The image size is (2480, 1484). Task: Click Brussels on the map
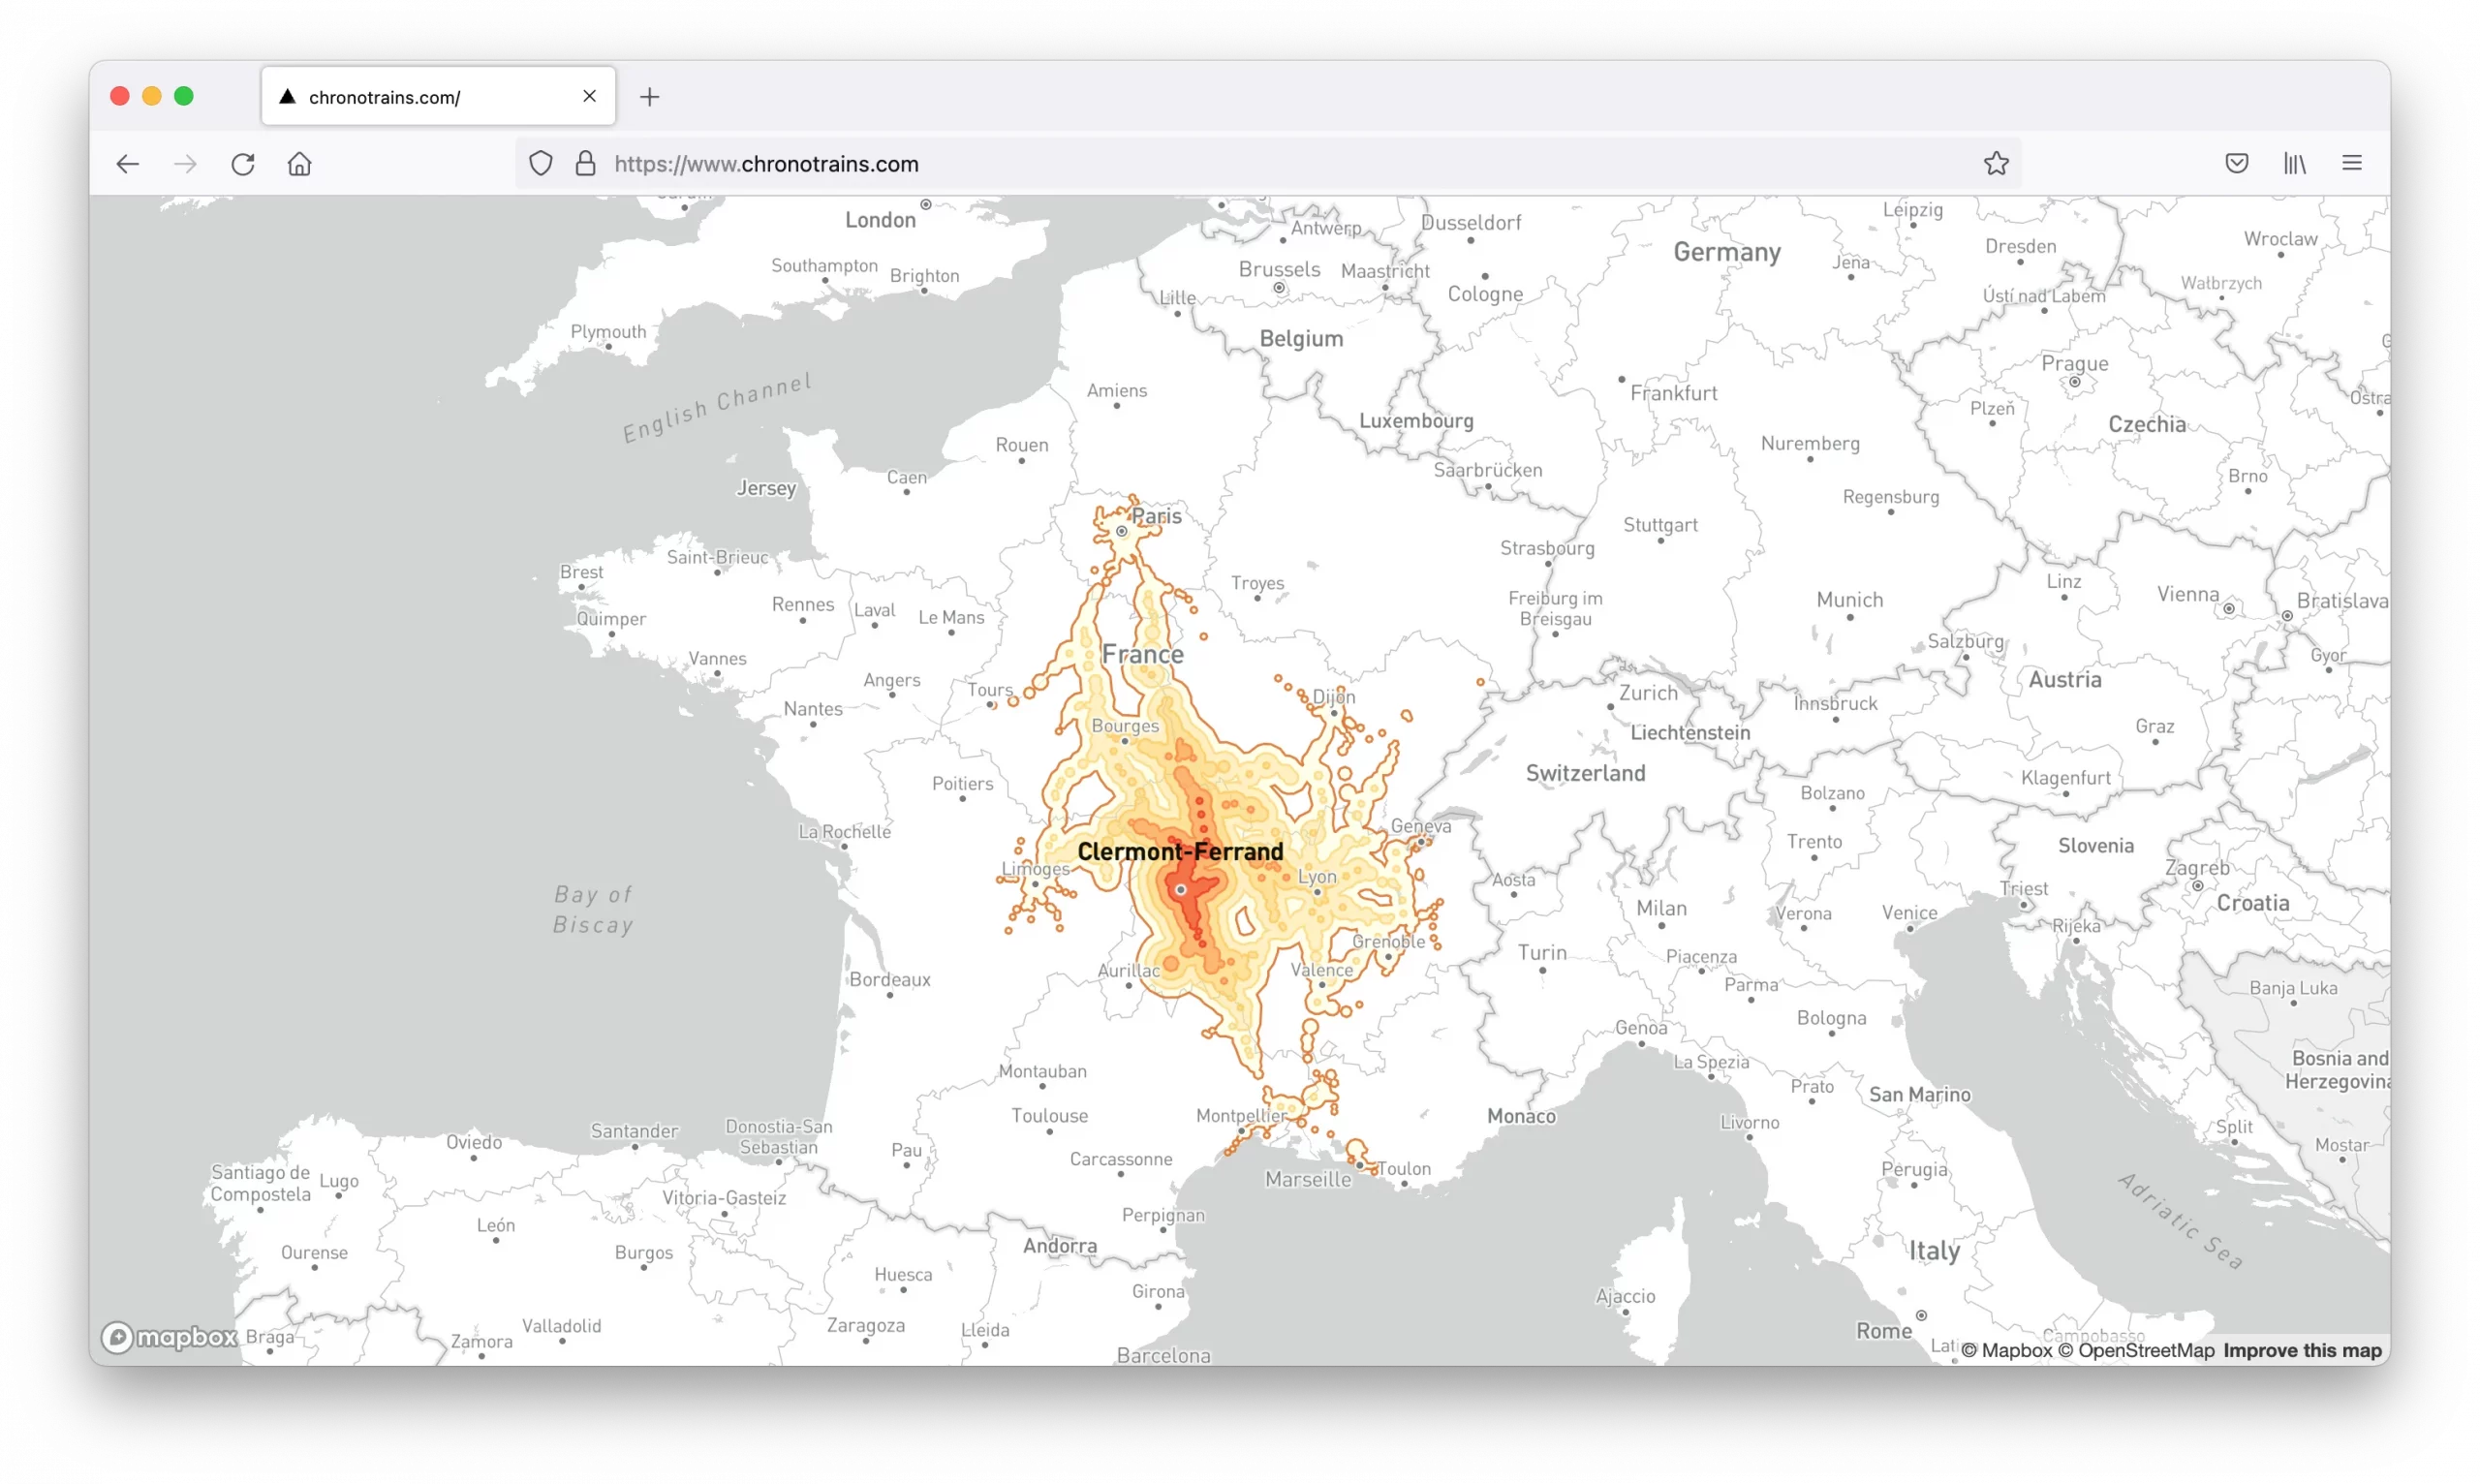point(1279,269)
